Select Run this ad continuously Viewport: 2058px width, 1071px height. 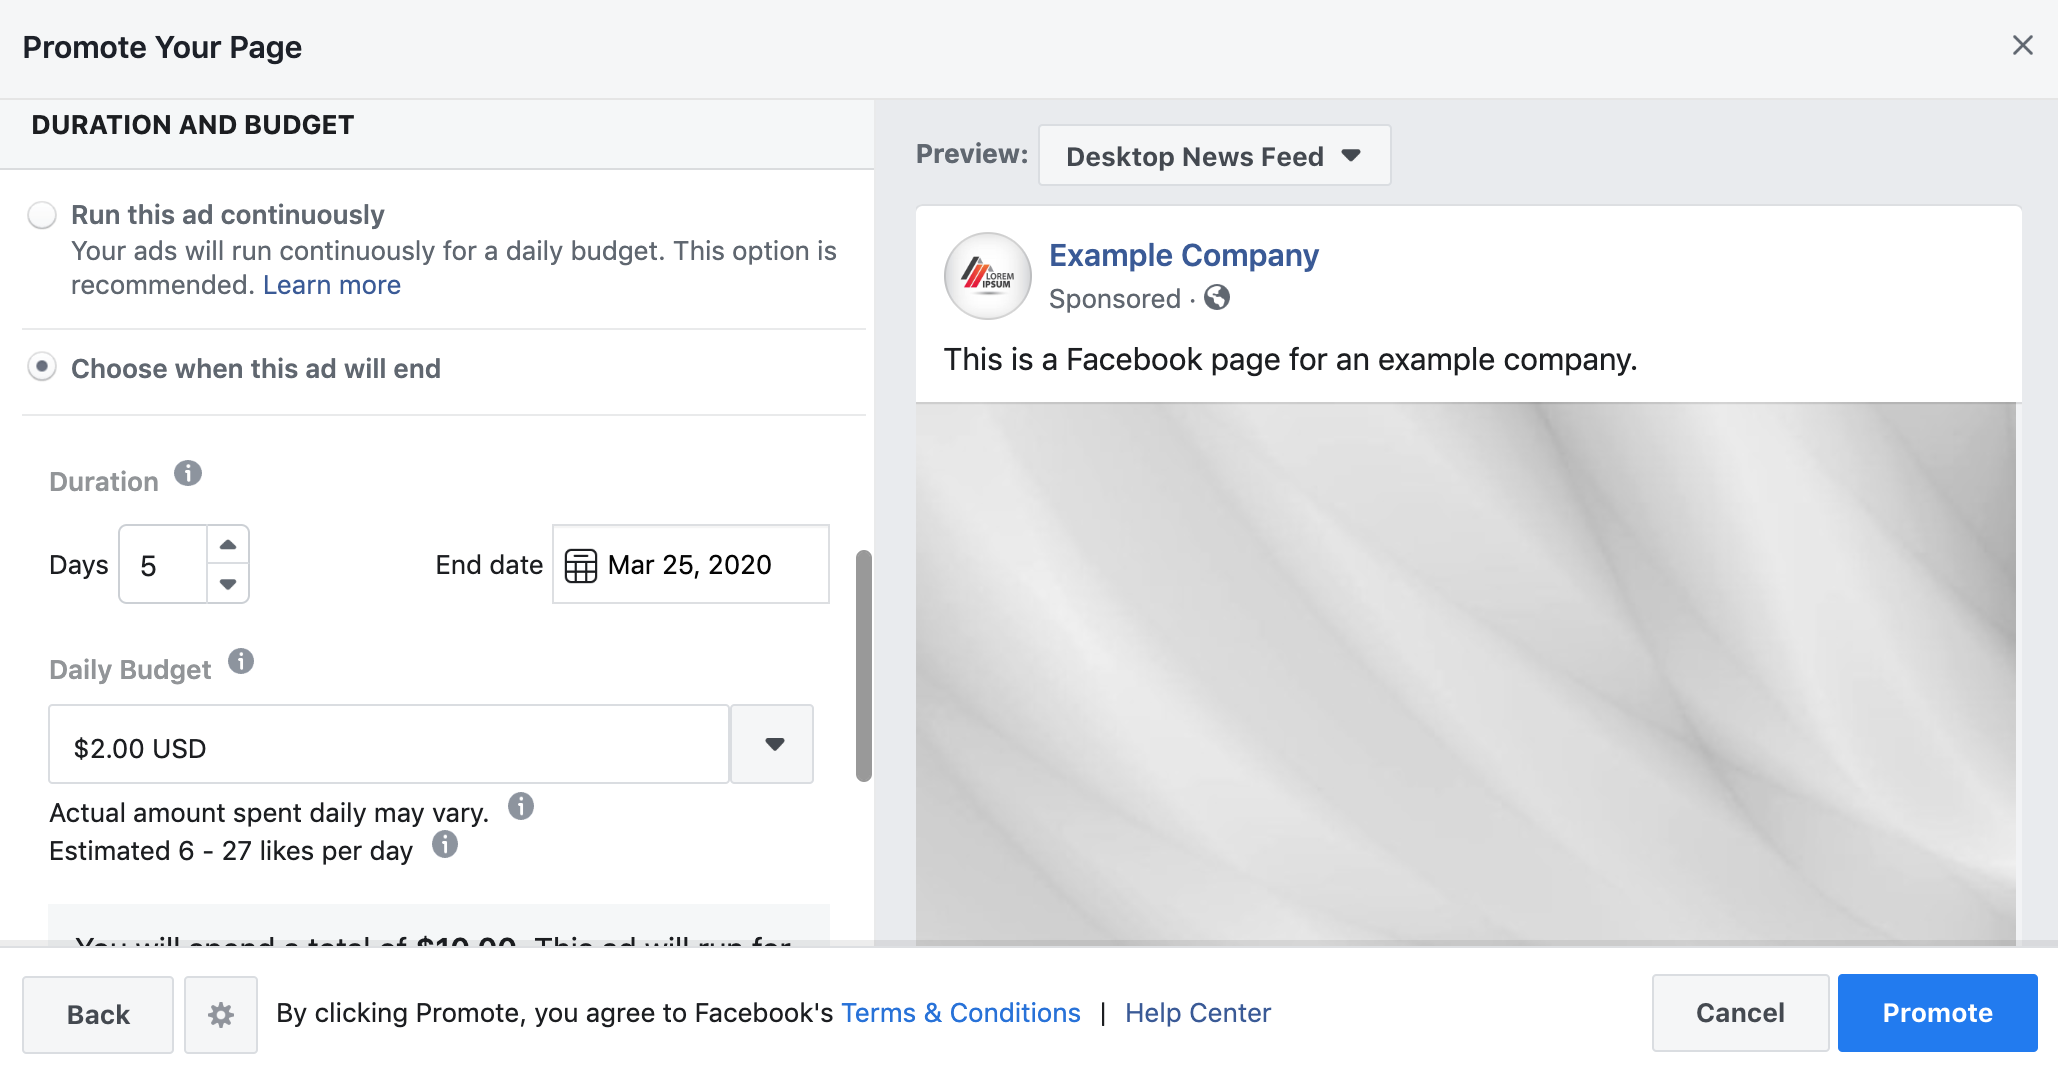click(42, 214)
